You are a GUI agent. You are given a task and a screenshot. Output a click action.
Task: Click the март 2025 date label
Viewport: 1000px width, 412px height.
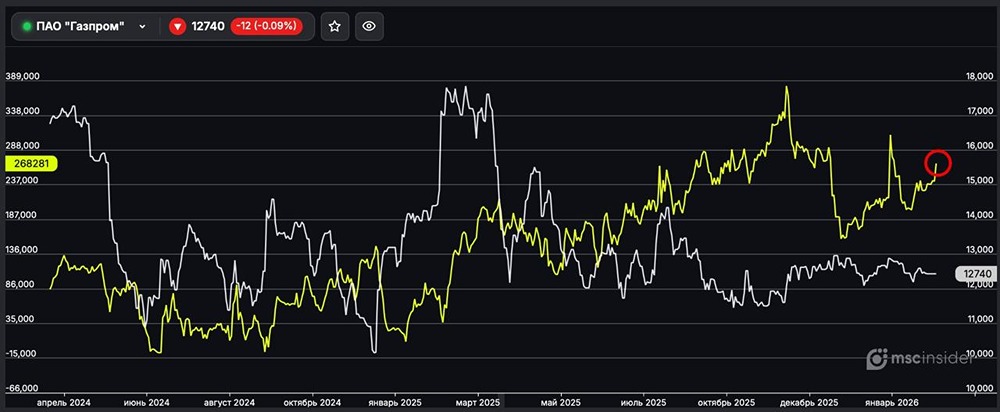point(478,403)
